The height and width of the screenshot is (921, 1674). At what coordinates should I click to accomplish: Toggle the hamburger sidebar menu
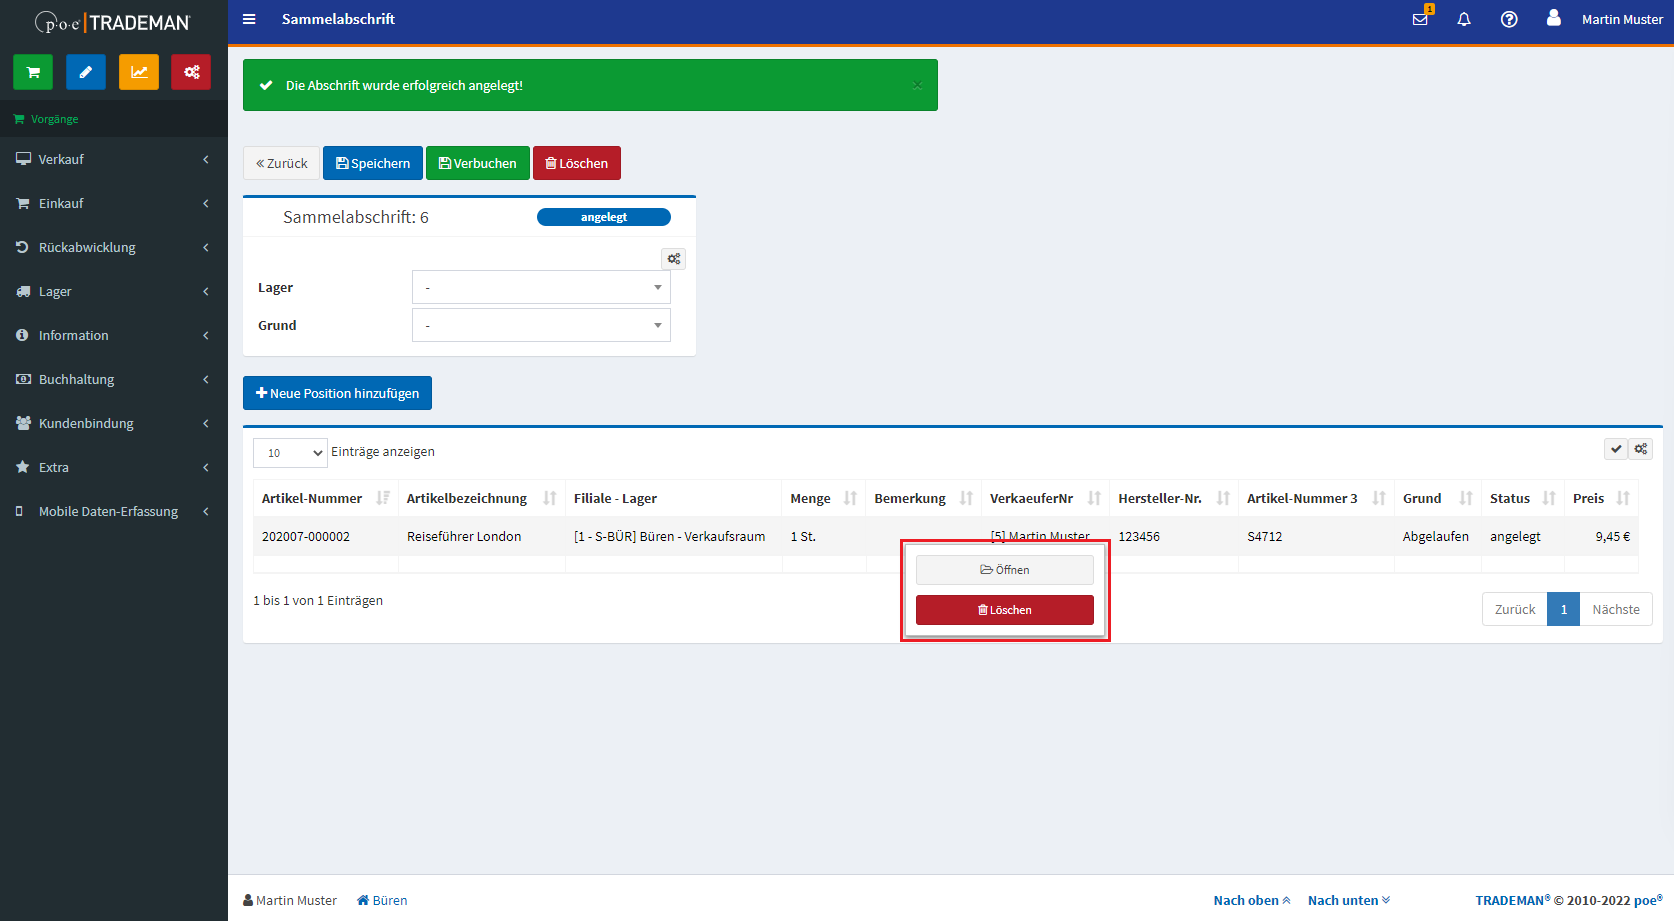pyautogui.click(x=249, y=19)
